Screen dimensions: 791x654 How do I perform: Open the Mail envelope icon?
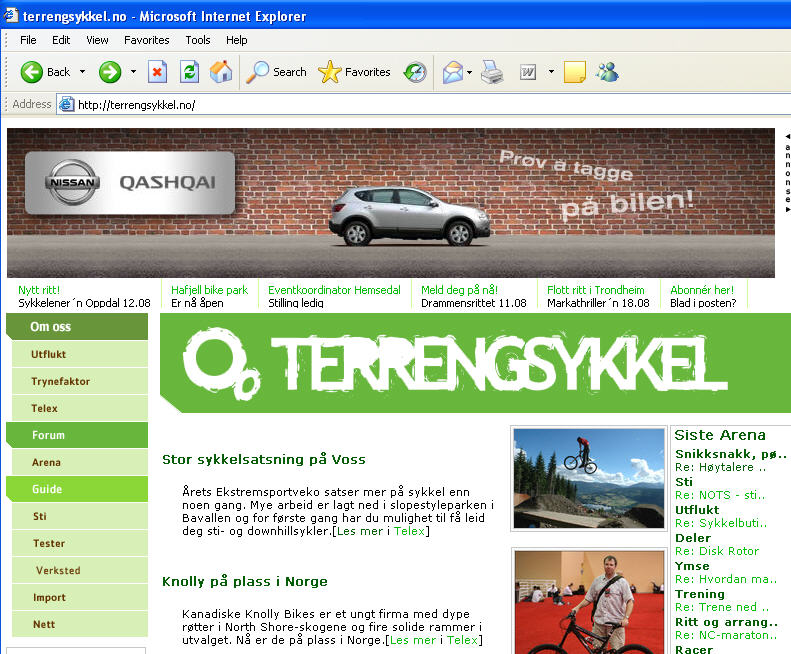(453, 72)
